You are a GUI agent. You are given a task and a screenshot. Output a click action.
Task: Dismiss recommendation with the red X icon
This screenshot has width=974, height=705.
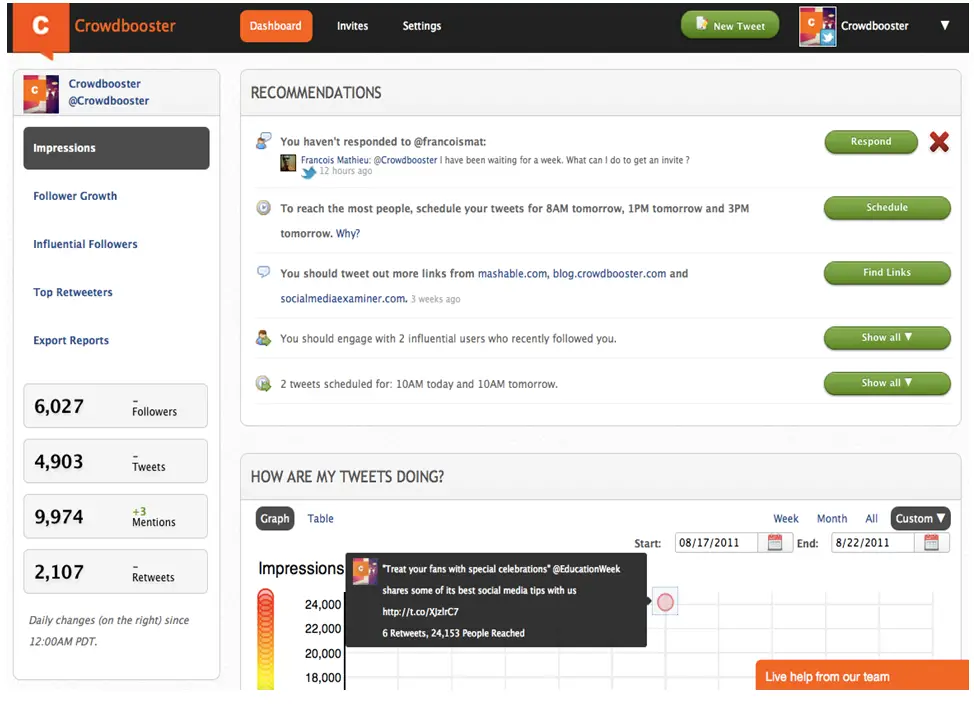938,142
